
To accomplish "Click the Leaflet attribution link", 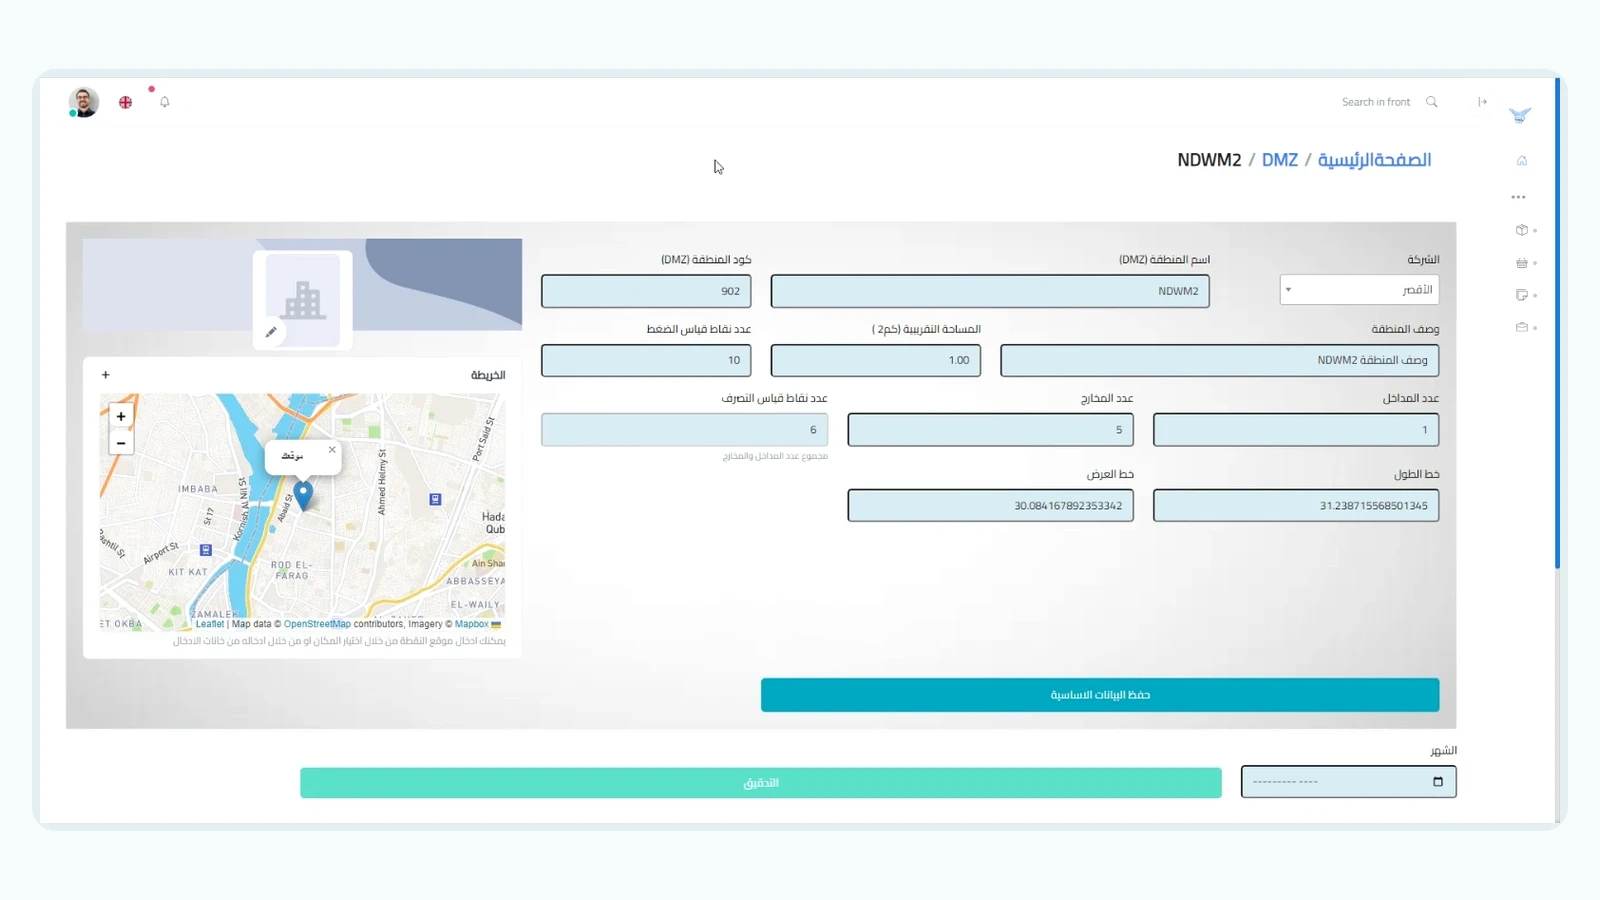I will coord(210,624).
